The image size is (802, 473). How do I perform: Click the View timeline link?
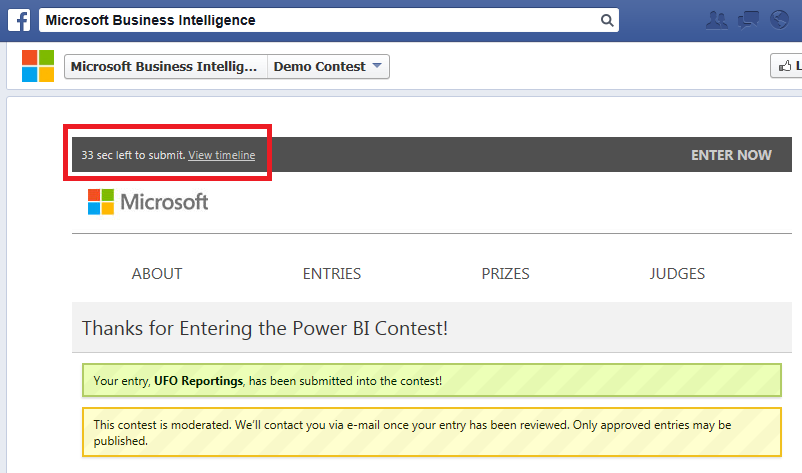(x=221, y=155)
